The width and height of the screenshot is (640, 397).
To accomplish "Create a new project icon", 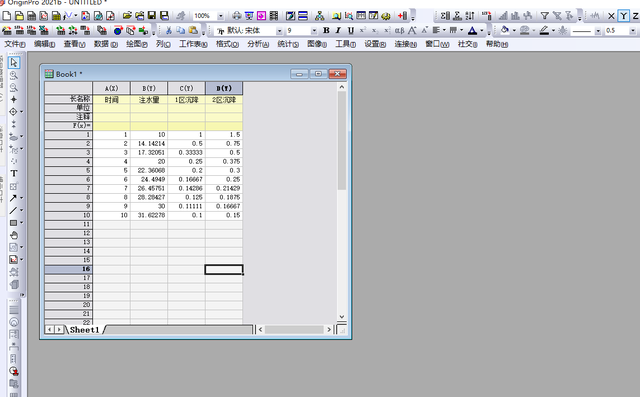I will click(7, 16).
